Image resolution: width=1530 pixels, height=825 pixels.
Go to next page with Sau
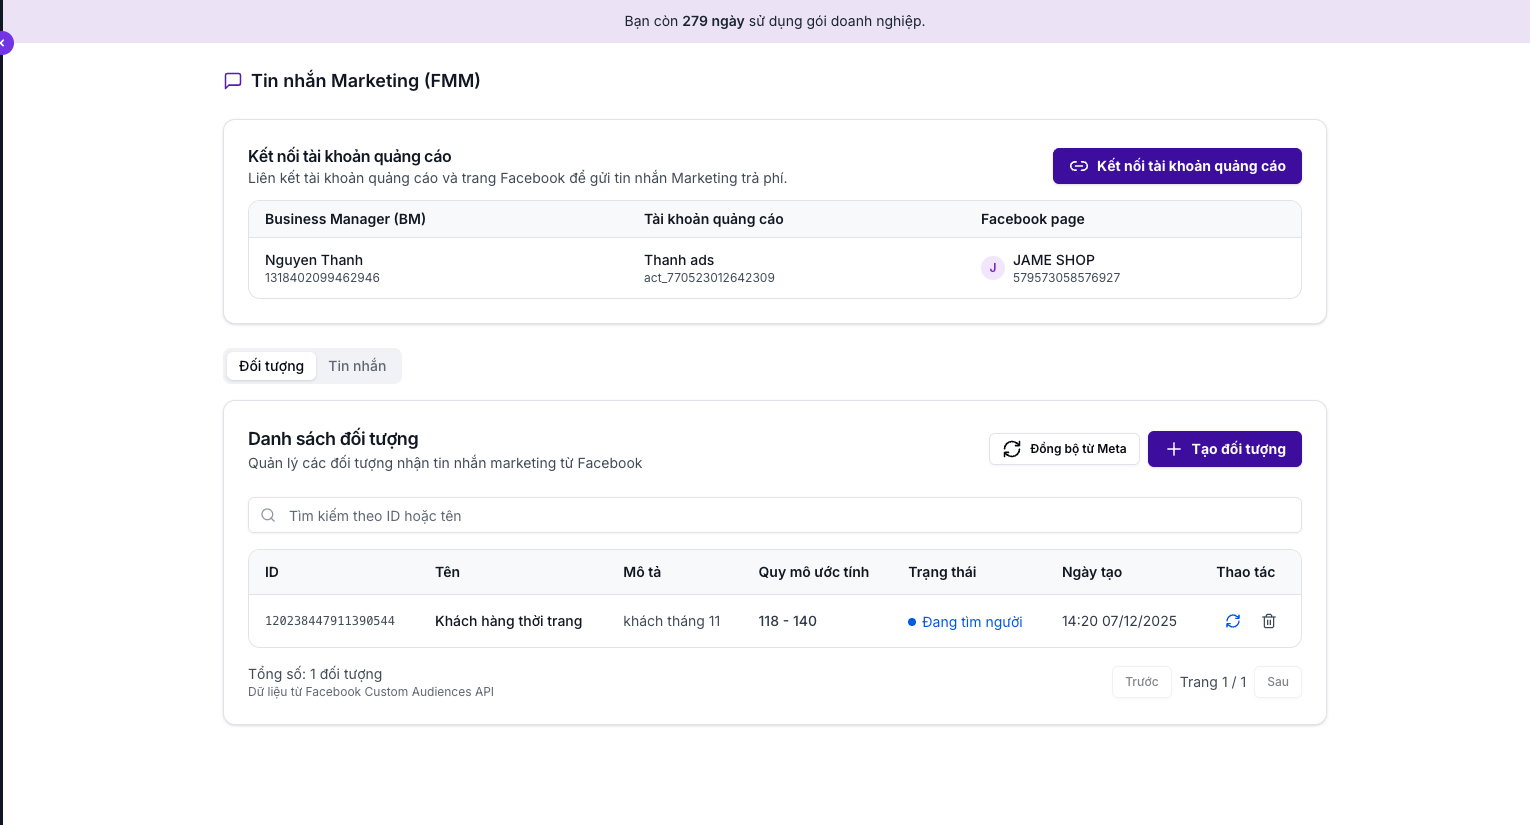(x=1277, y=682)
